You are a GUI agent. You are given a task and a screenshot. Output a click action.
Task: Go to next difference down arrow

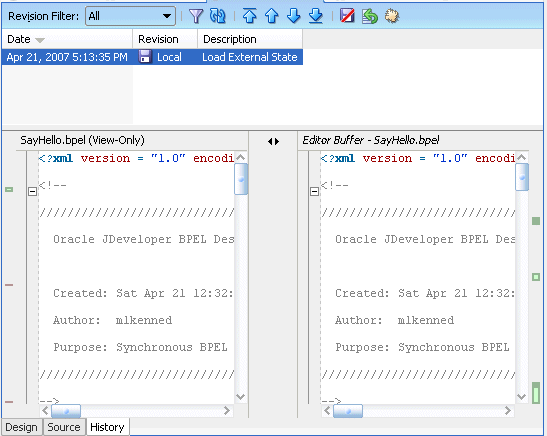point(293,16)
